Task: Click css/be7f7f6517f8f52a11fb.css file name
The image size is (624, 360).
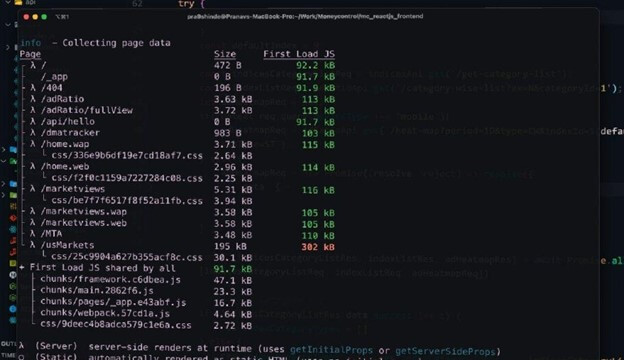Action: coord(127,201)
